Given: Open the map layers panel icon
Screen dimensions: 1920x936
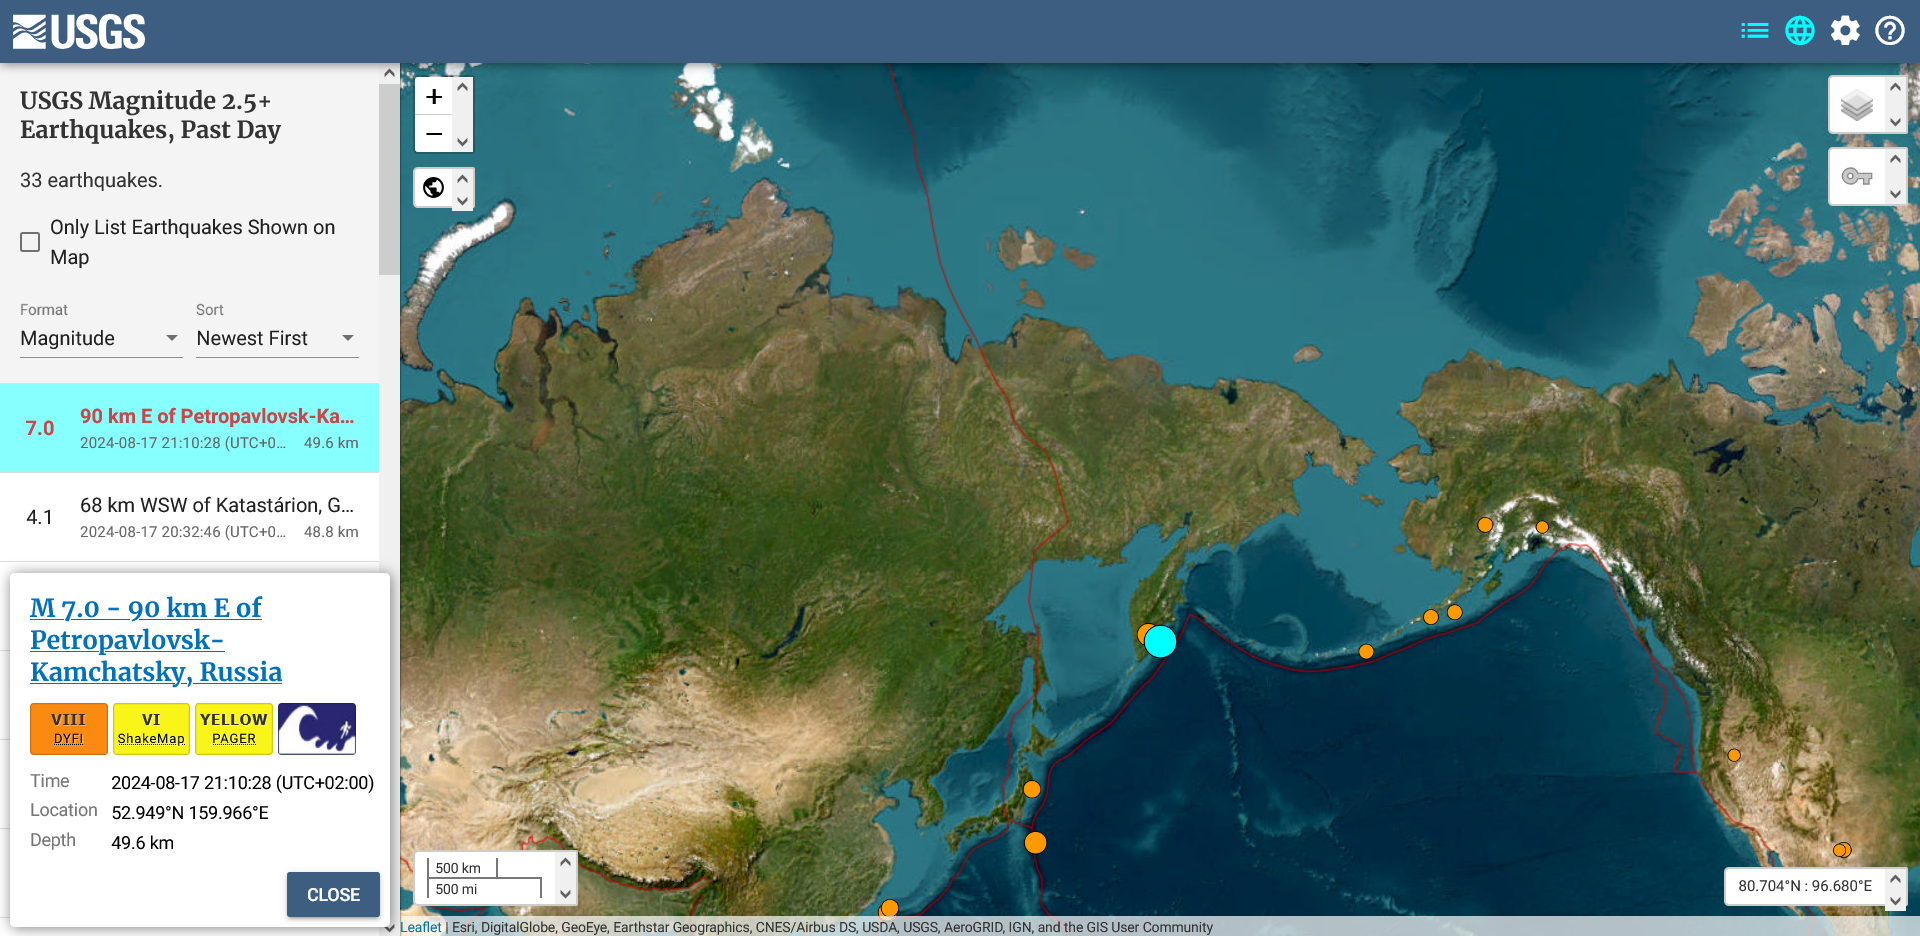Looking at the screenshot, I should [1857, 104].
